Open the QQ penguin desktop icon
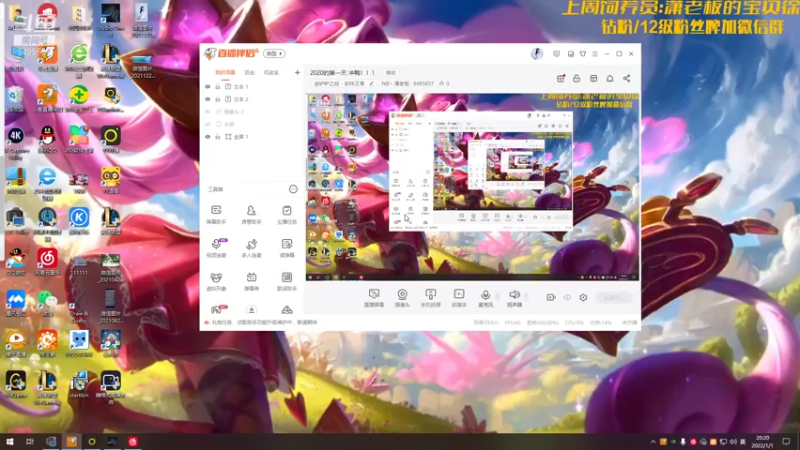 (47, 139)
